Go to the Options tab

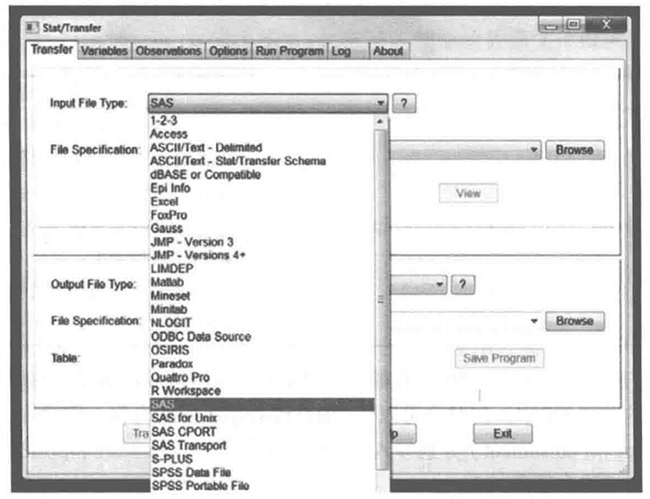coord(228,51)
